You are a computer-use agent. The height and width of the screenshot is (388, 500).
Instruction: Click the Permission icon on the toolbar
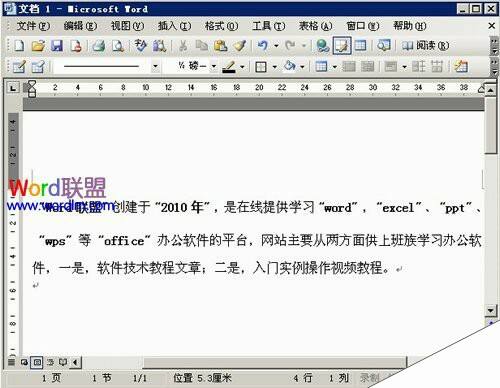coord(76,46)
